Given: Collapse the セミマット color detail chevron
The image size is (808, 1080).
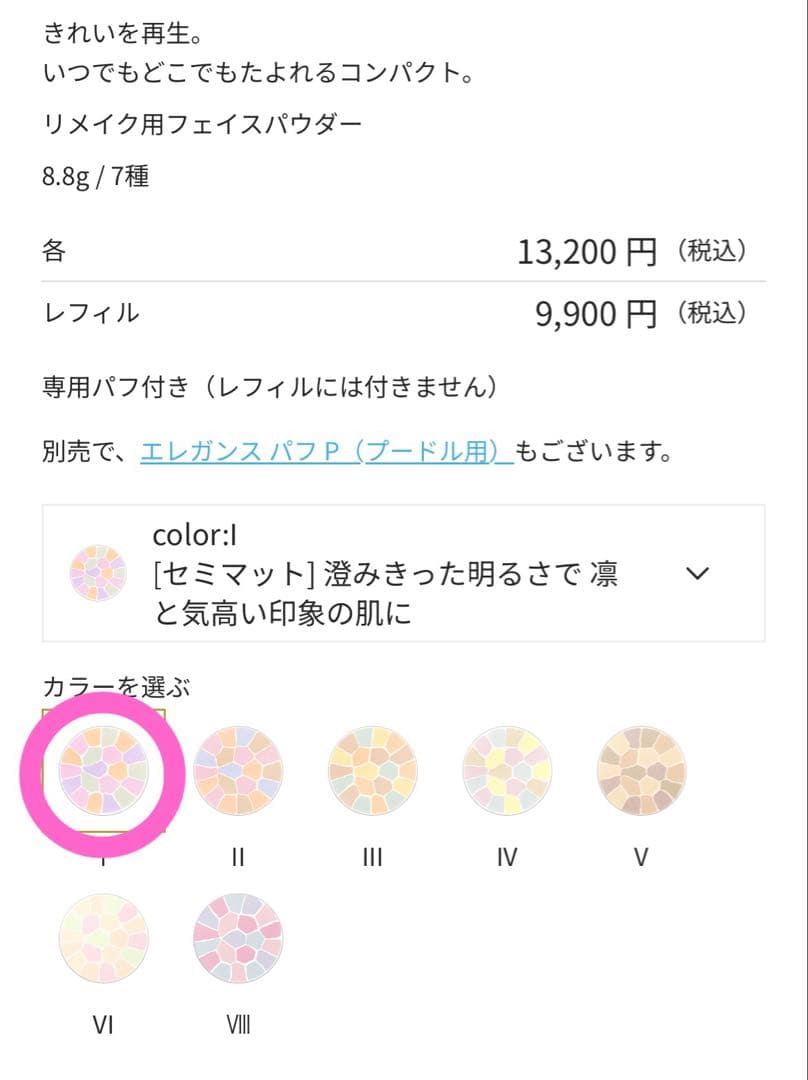Looking at the screenshot, I should coord(697,574).
